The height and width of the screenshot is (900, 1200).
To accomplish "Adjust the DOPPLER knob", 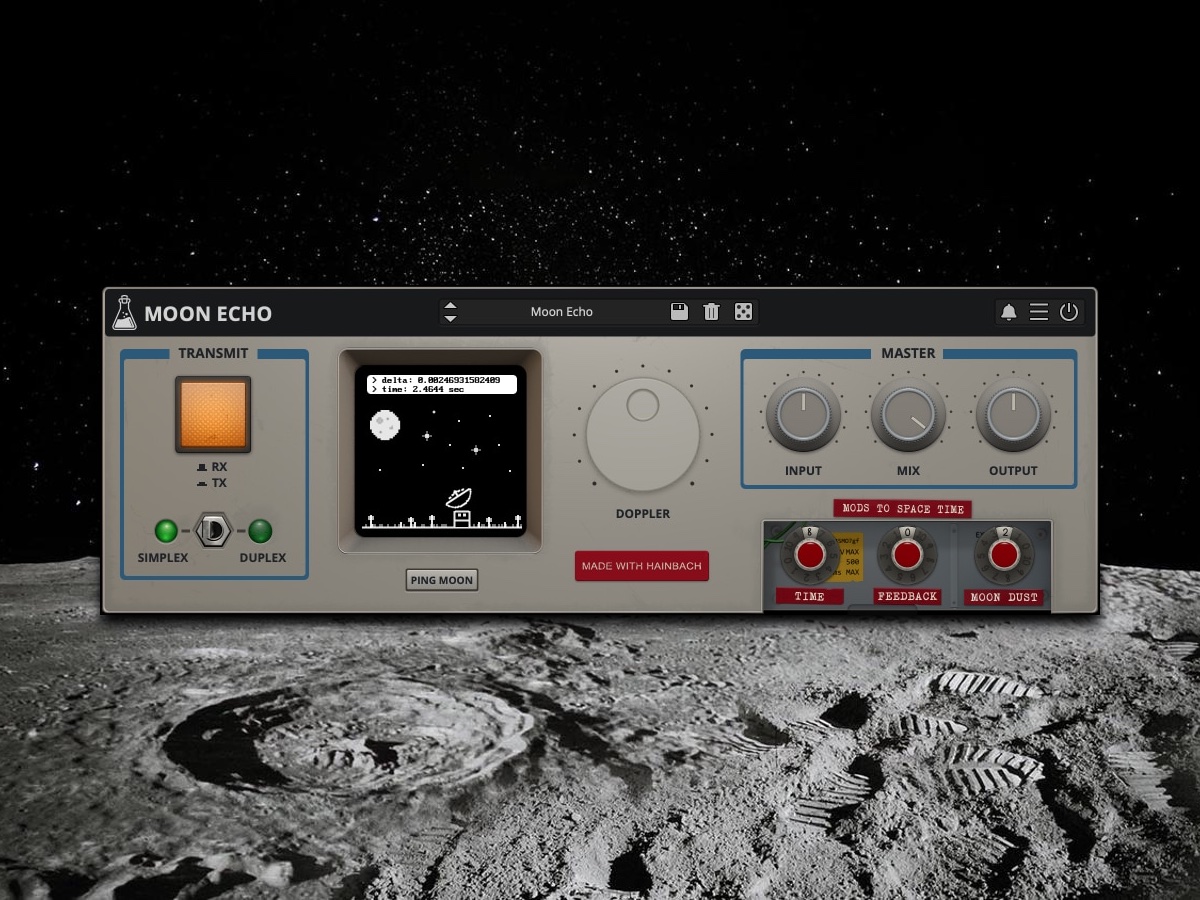I will (641, 433).
